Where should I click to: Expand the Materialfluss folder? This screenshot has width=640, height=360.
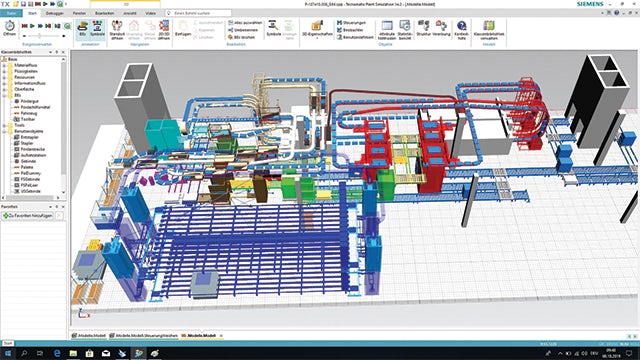[4, 65]
